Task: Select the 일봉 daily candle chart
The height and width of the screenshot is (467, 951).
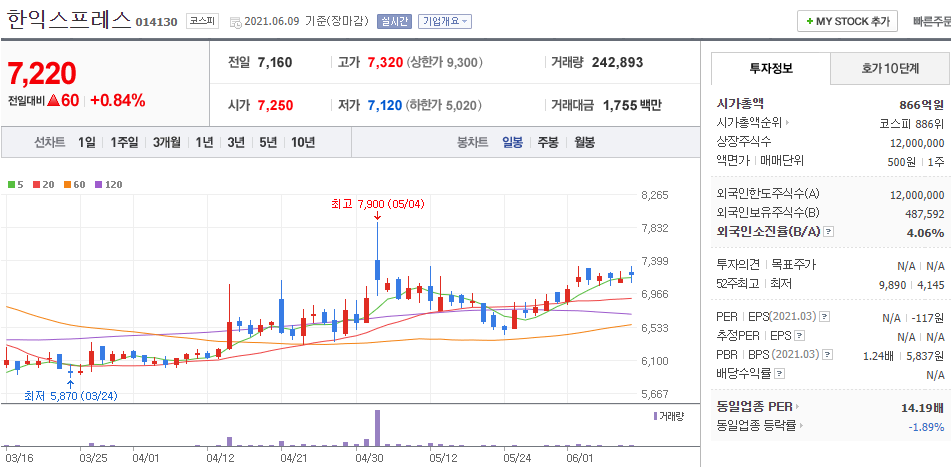Action: (512, 143)
